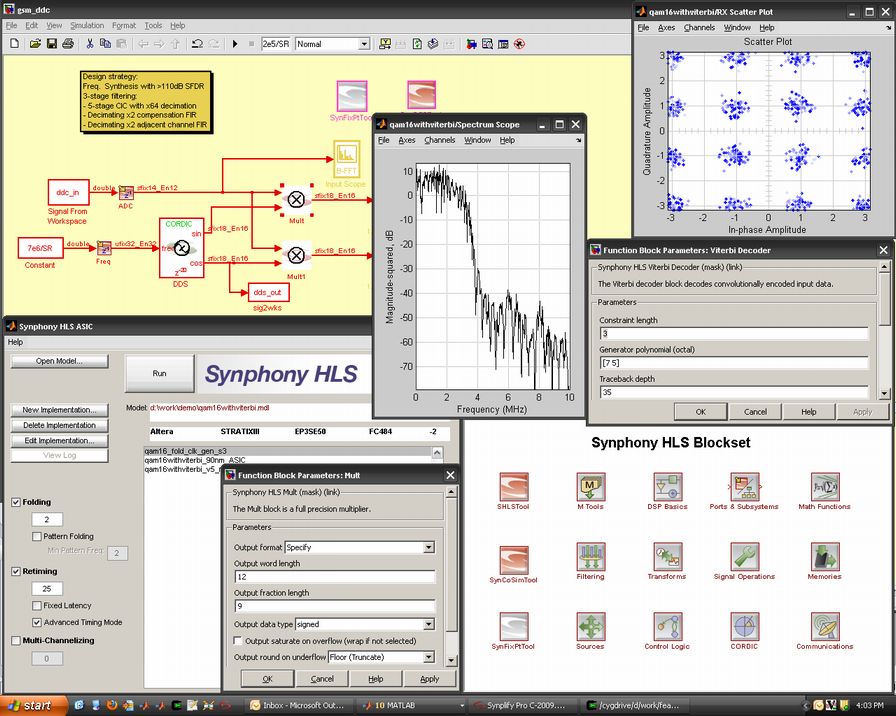
Task: Click the red debug icon in toolbar
Action: coord(519,44)
